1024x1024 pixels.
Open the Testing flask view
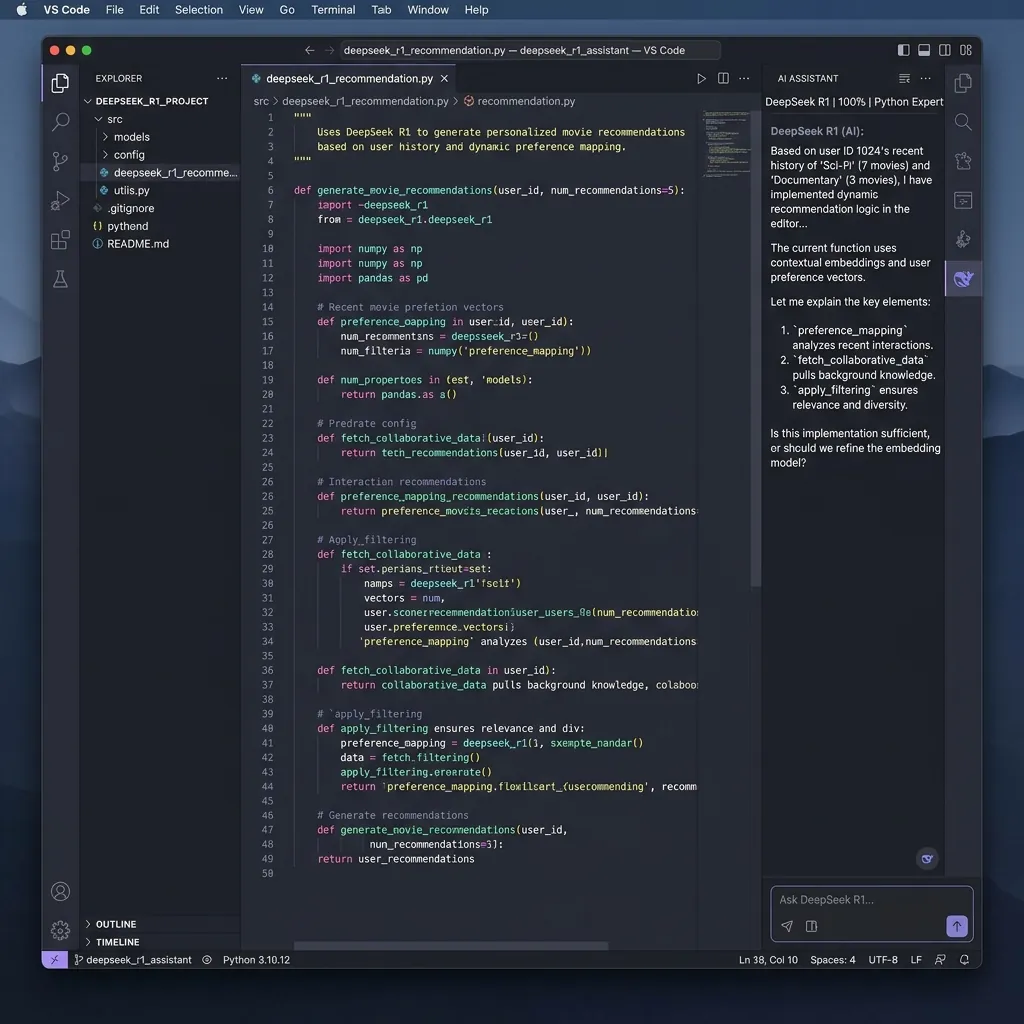(x=60, y=279)
